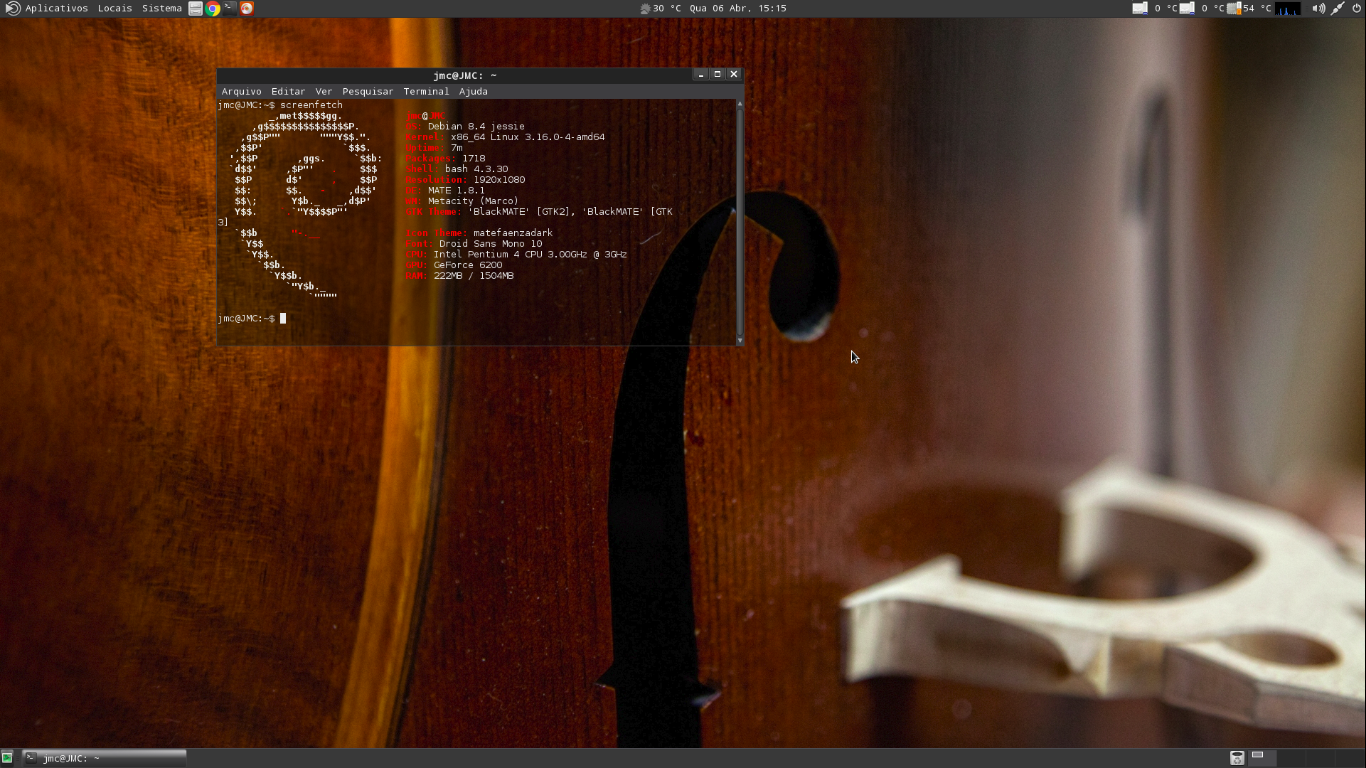Open the Arquivo menu in terminal
Viewport: 1366px width, 768px height.
(241, 91)
